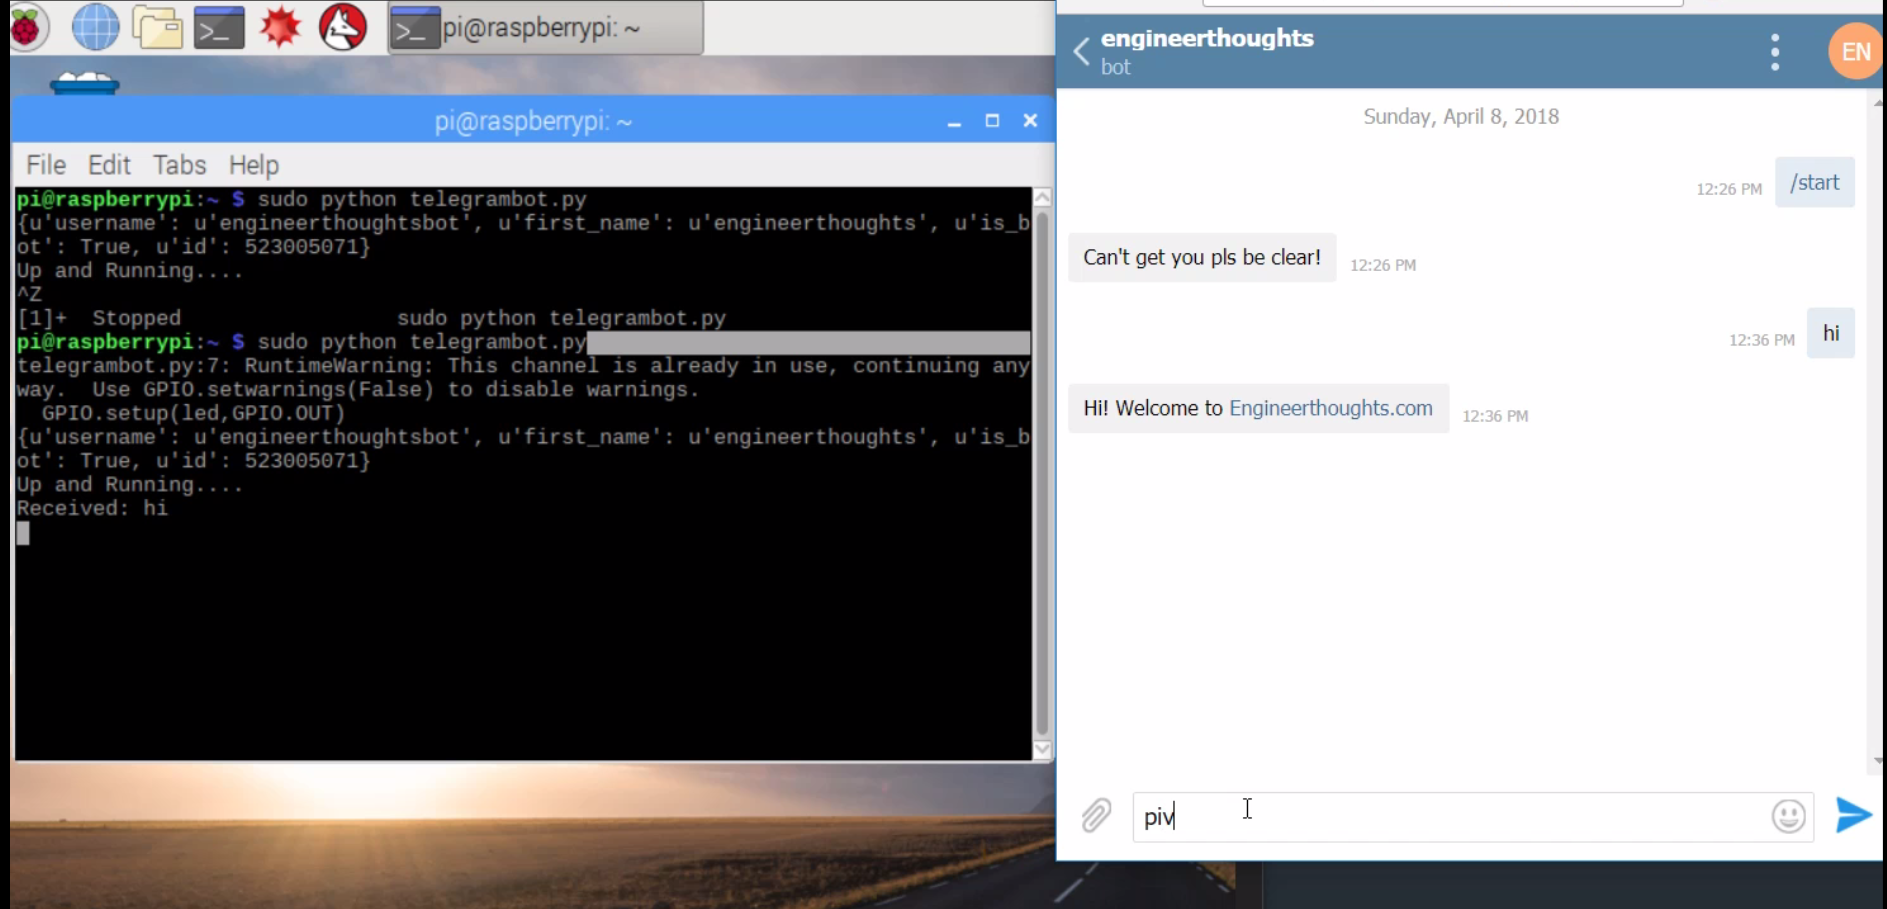The width and height of the screenshot is (1887, 909).
Task: Open the chat options three-dot menu
Action: [x=1775, y=52]
